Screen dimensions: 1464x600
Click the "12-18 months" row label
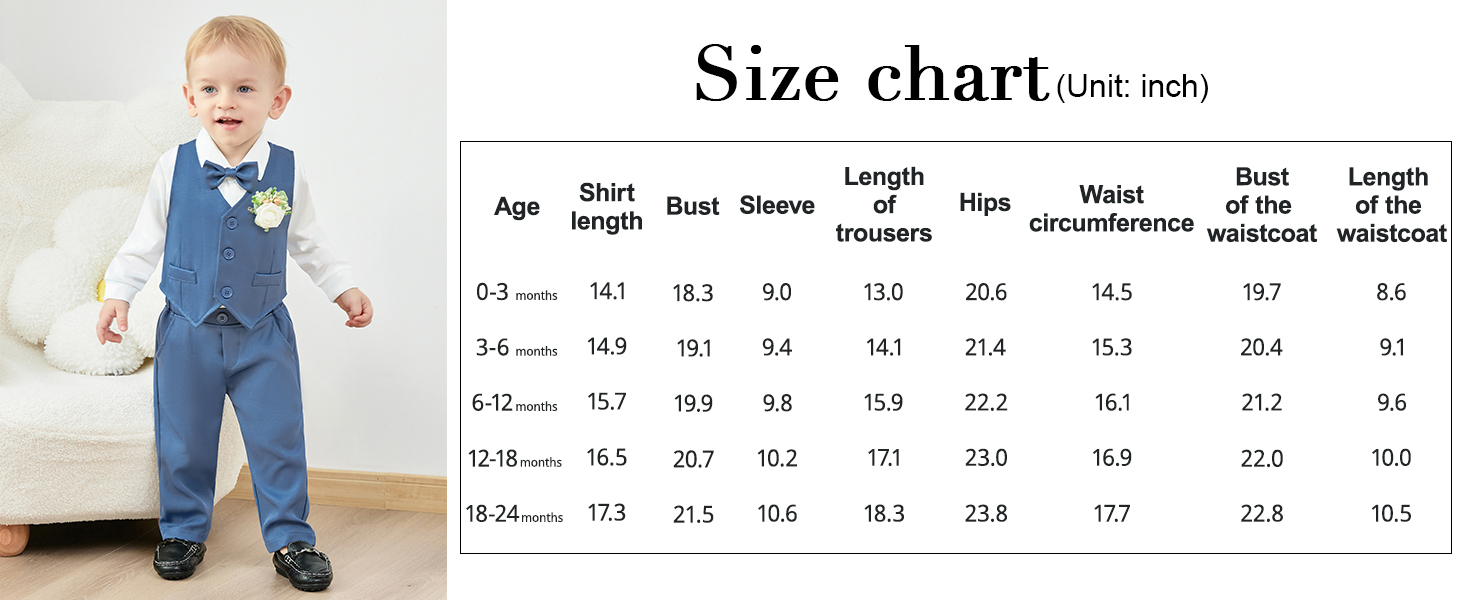pyautogui.click(x=515, y=460)
